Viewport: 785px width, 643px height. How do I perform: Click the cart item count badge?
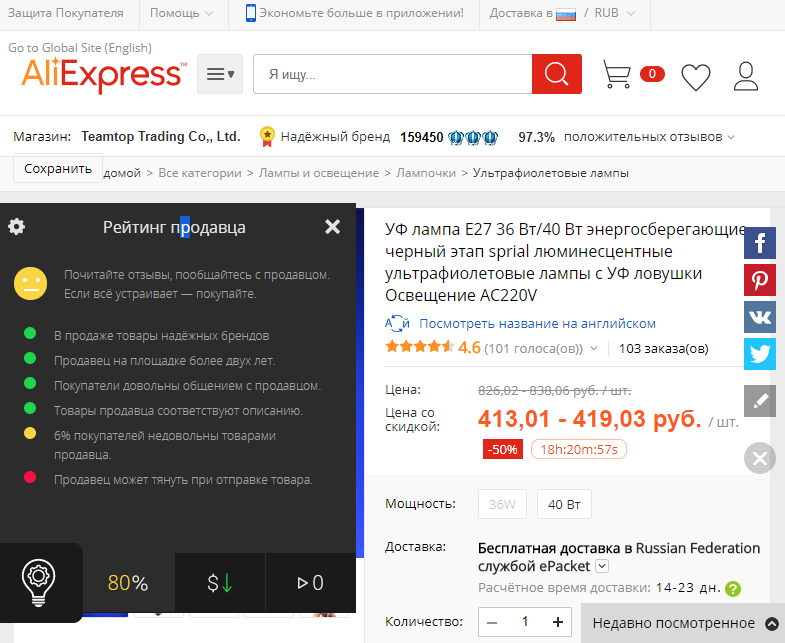click(652, 74)
